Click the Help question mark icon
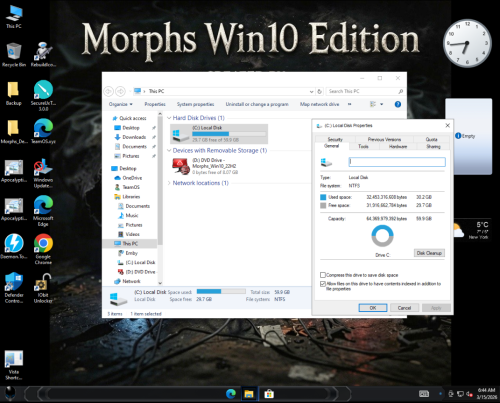 [x=398, y=104]
